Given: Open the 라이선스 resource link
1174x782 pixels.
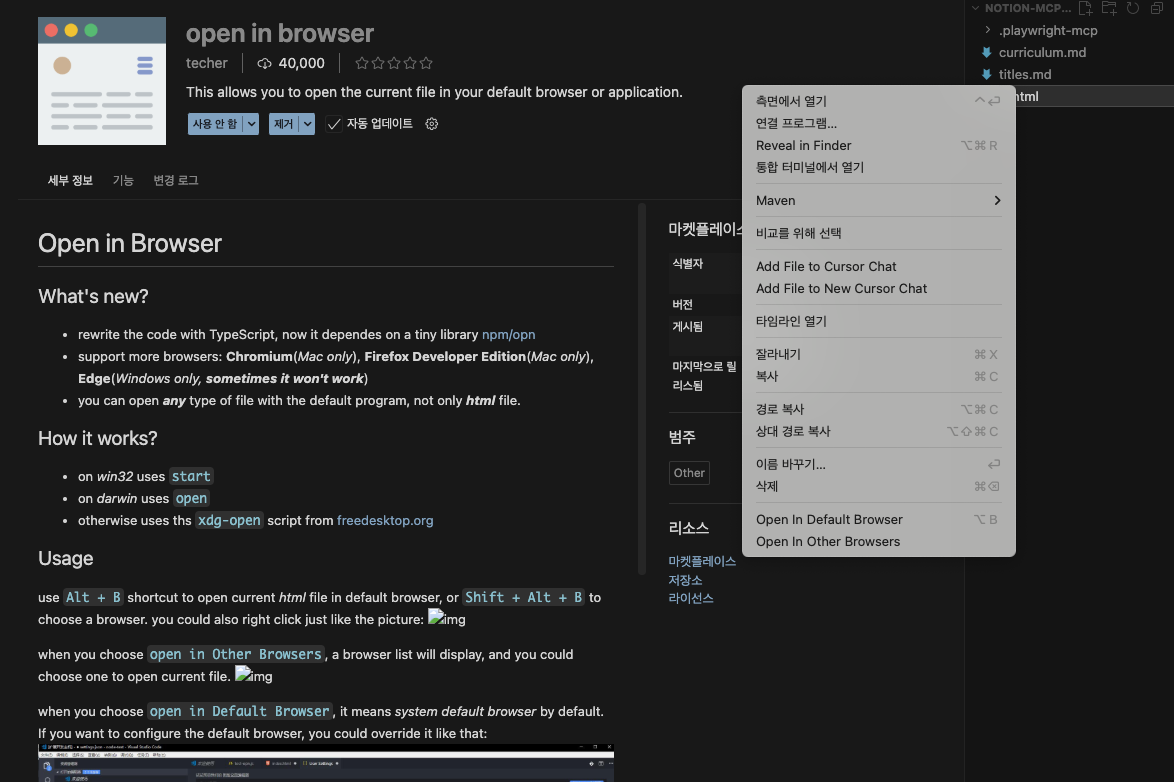Looking at the screenshot, I should [691, 598].
